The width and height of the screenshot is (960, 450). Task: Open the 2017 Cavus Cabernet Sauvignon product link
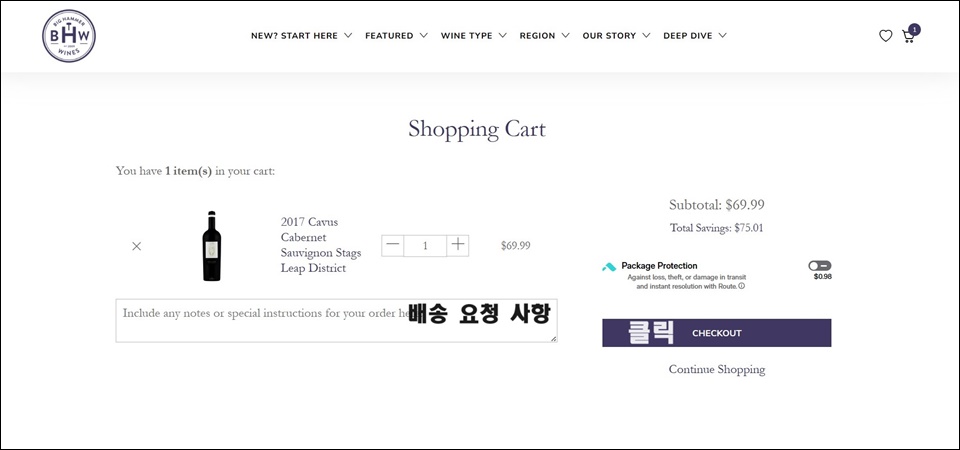[321, 245]
